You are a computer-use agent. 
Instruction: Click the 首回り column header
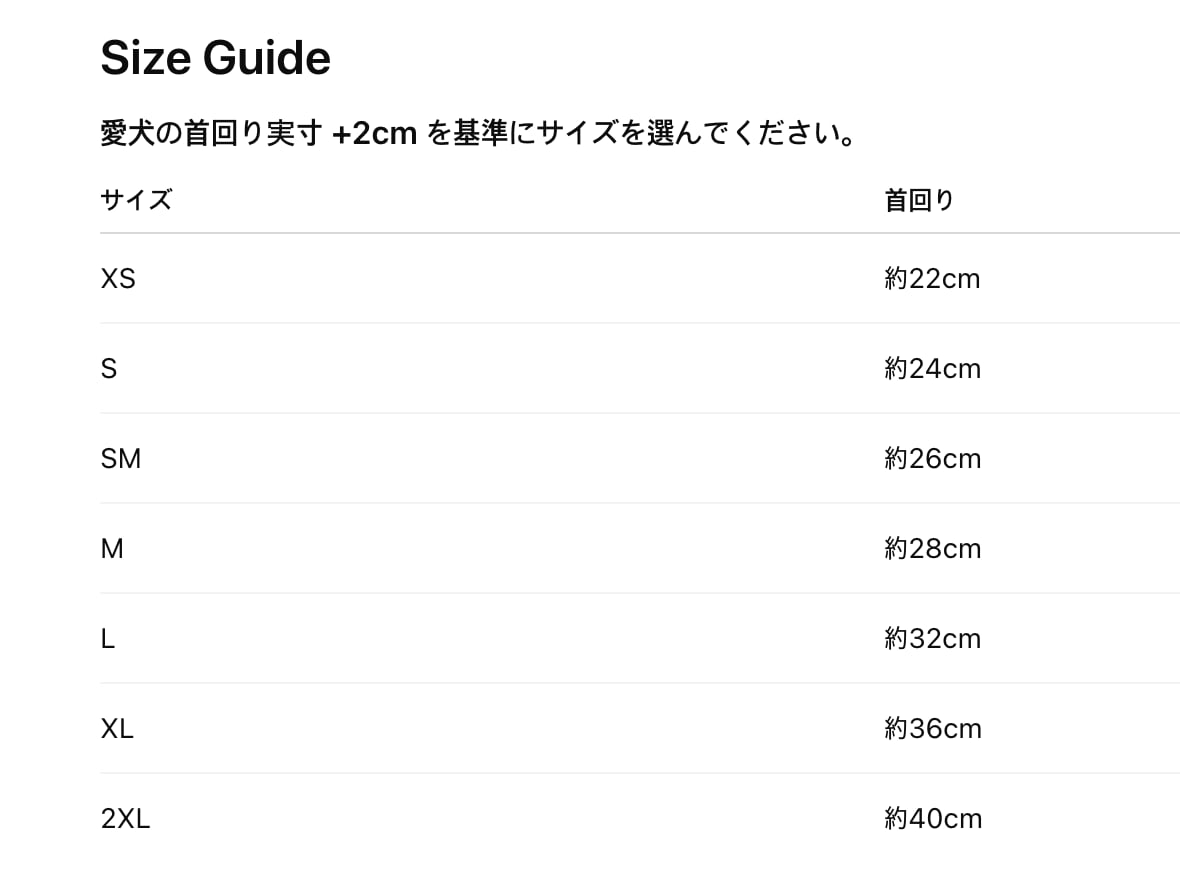click(919, 200)
